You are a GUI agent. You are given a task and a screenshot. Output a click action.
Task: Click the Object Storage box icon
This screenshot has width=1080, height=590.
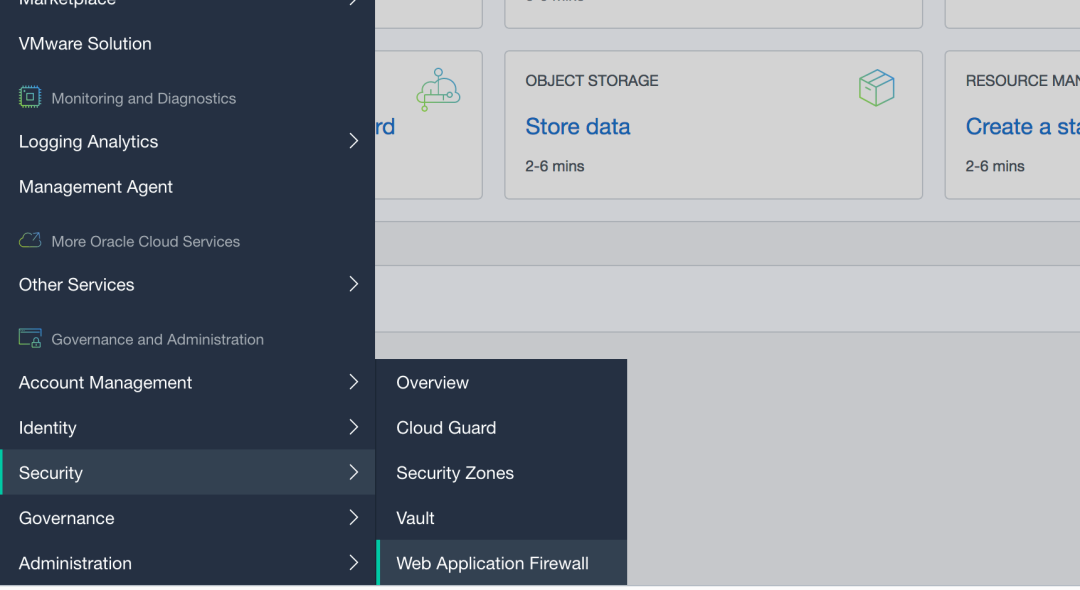tap(876, 88)
